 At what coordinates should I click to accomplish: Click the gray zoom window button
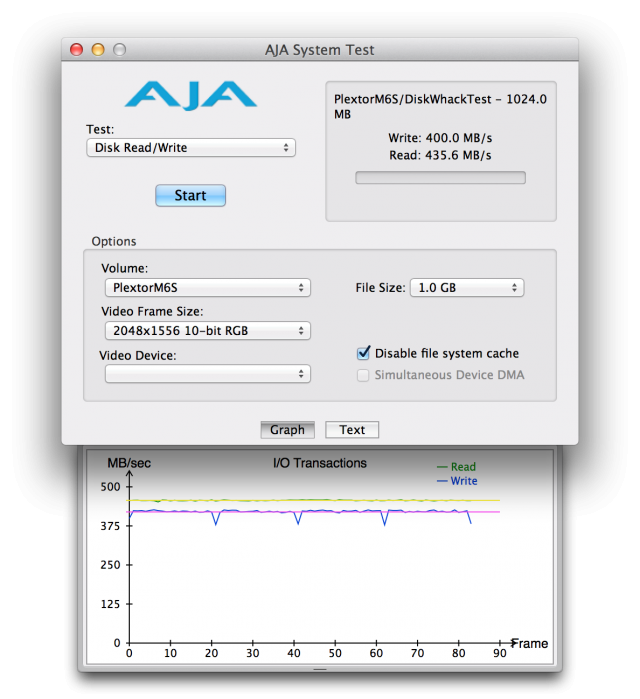click(x=119, y=49)
